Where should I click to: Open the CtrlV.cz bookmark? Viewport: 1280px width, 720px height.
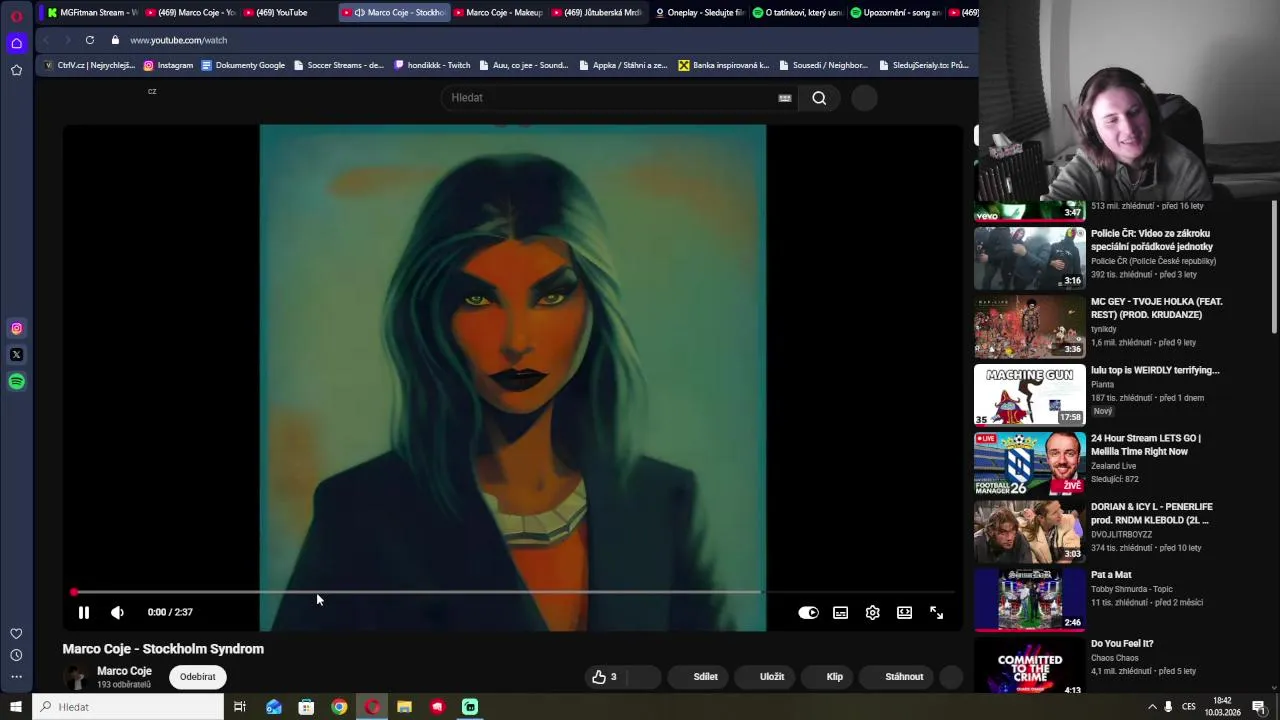89,65
